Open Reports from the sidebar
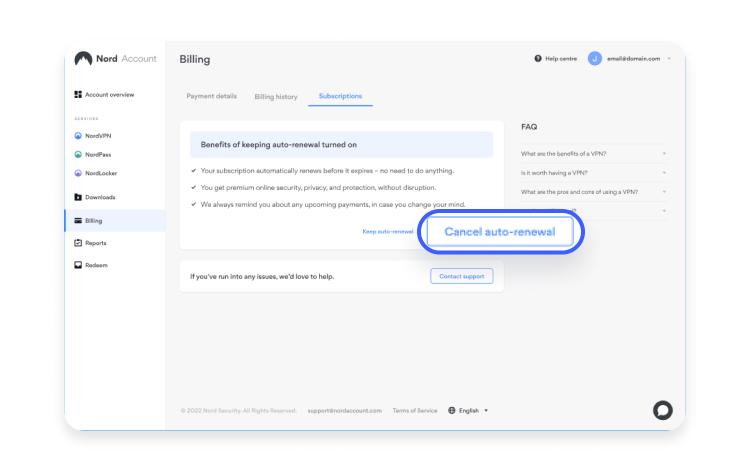 click(x=90, y=243)
